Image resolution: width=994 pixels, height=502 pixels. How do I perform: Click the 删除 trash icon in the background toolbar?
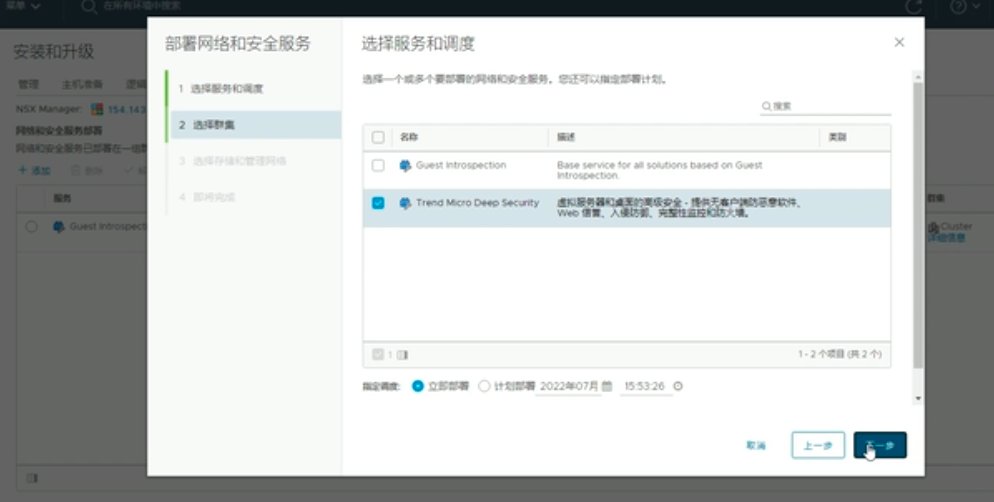click(x=75, y=171)
